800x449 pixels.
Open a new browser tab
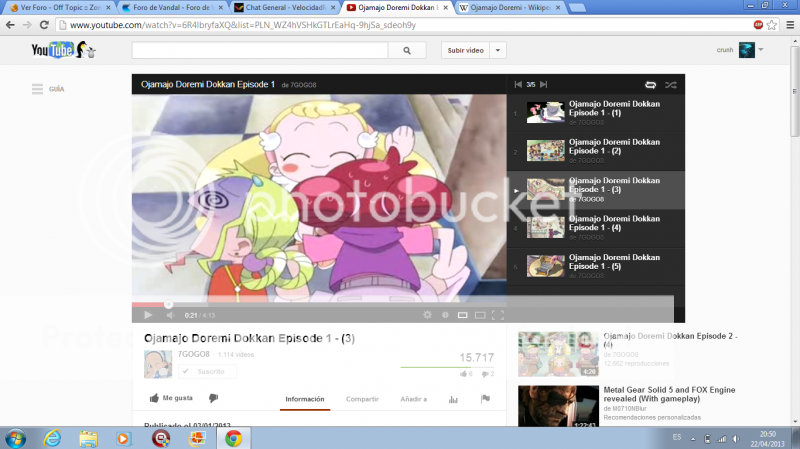tap(577, 8)
